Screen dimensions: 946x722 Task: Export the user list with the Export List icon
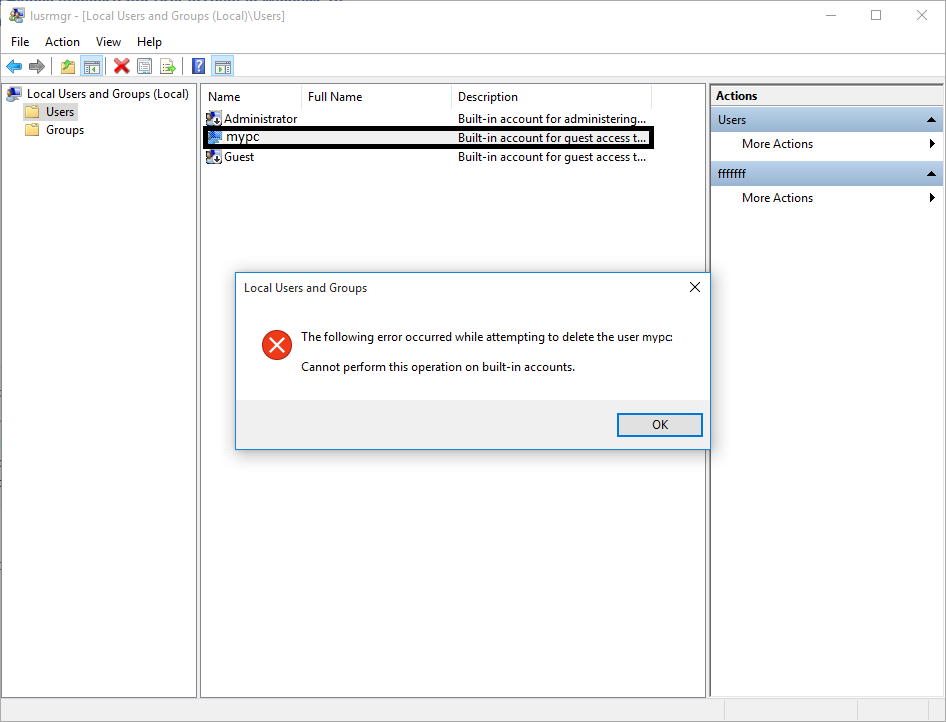click(x=168, y=66)
